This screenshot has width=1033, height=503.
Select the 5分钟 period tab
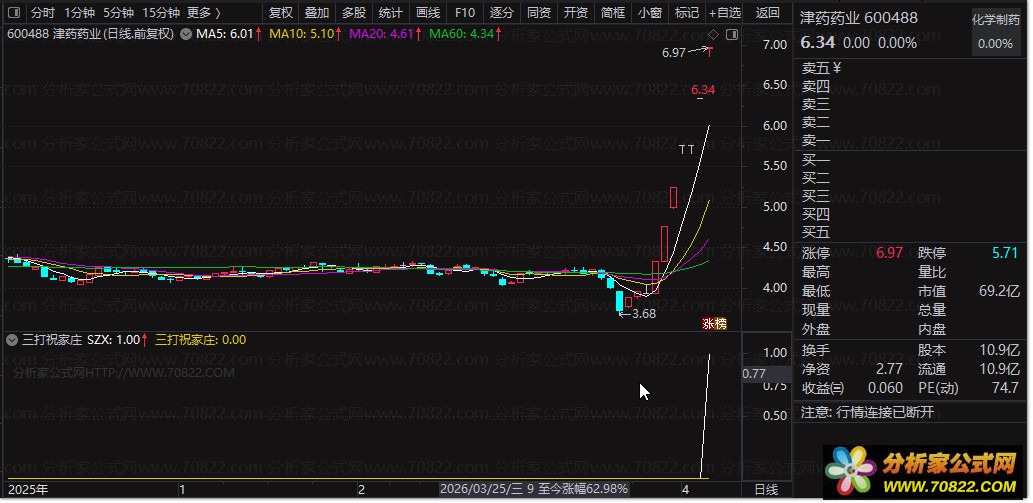[119, 13]
